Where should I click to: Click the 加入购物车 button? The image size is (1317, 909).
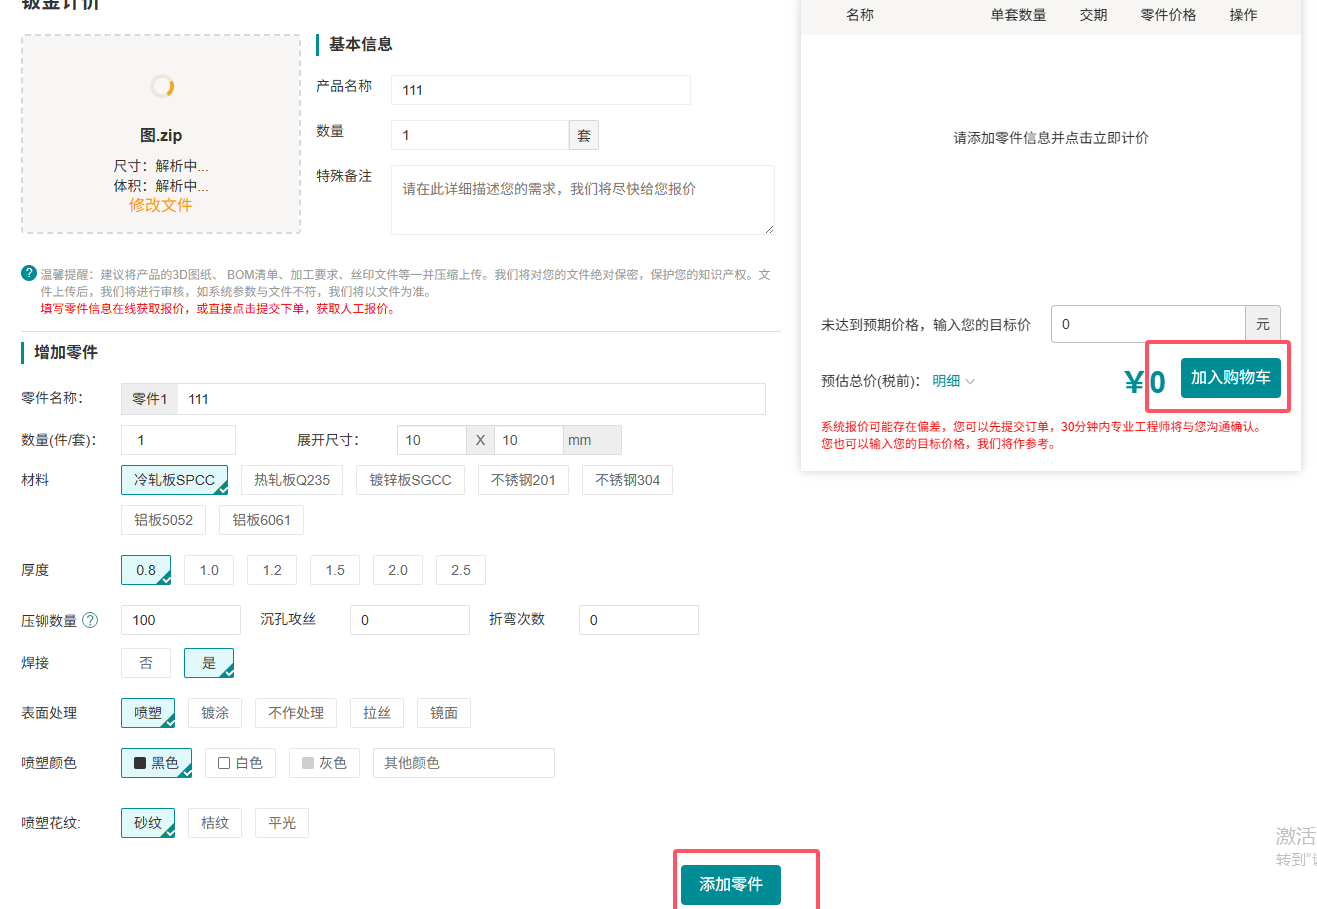click(x=1230, y=378)
